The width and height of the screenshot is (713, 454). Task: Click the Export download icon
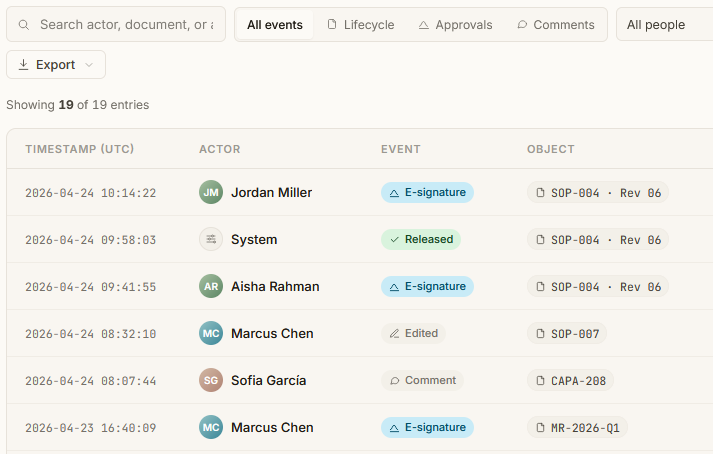pos(23,65)
